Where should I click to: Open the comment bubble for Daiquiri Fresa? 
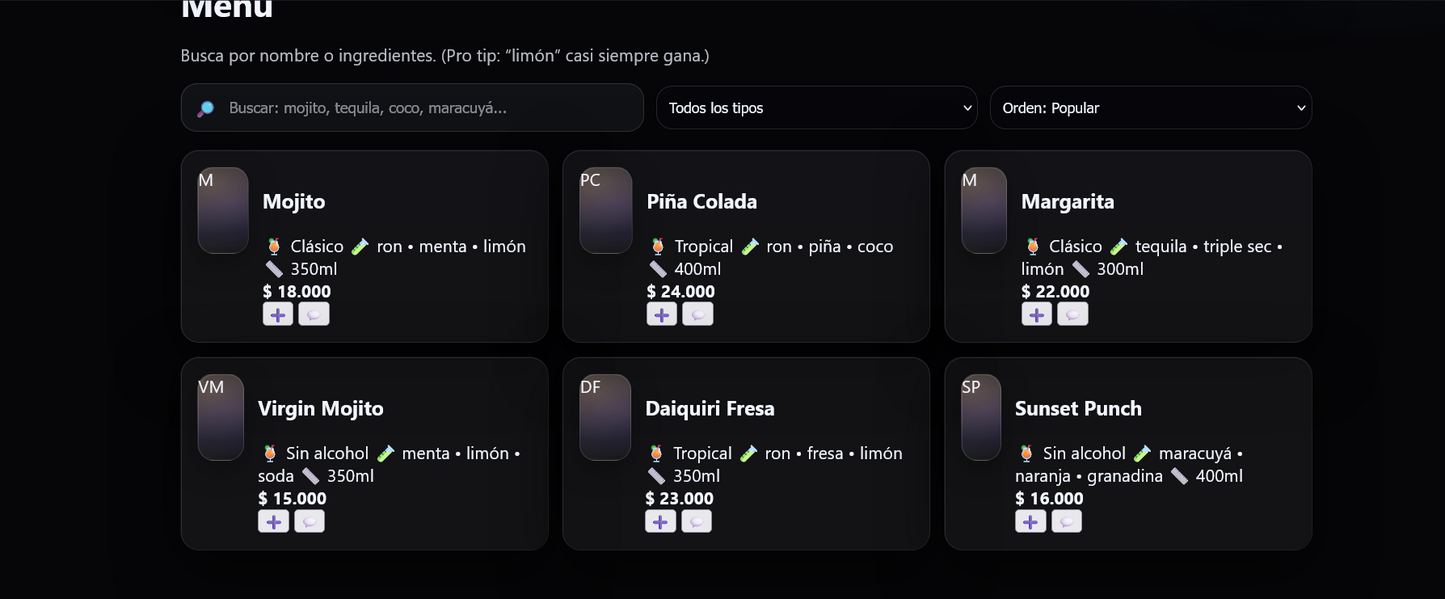[697, 521]
